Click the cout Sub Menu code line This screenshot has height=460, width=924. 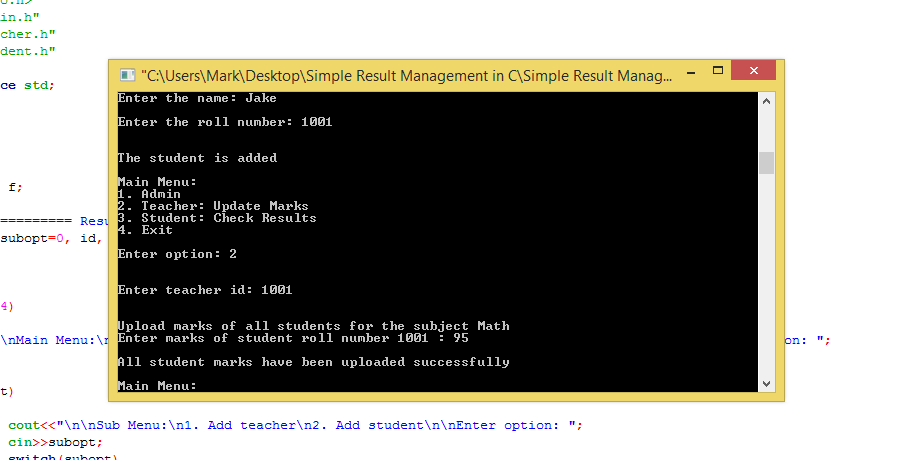[x=295, y=425]
